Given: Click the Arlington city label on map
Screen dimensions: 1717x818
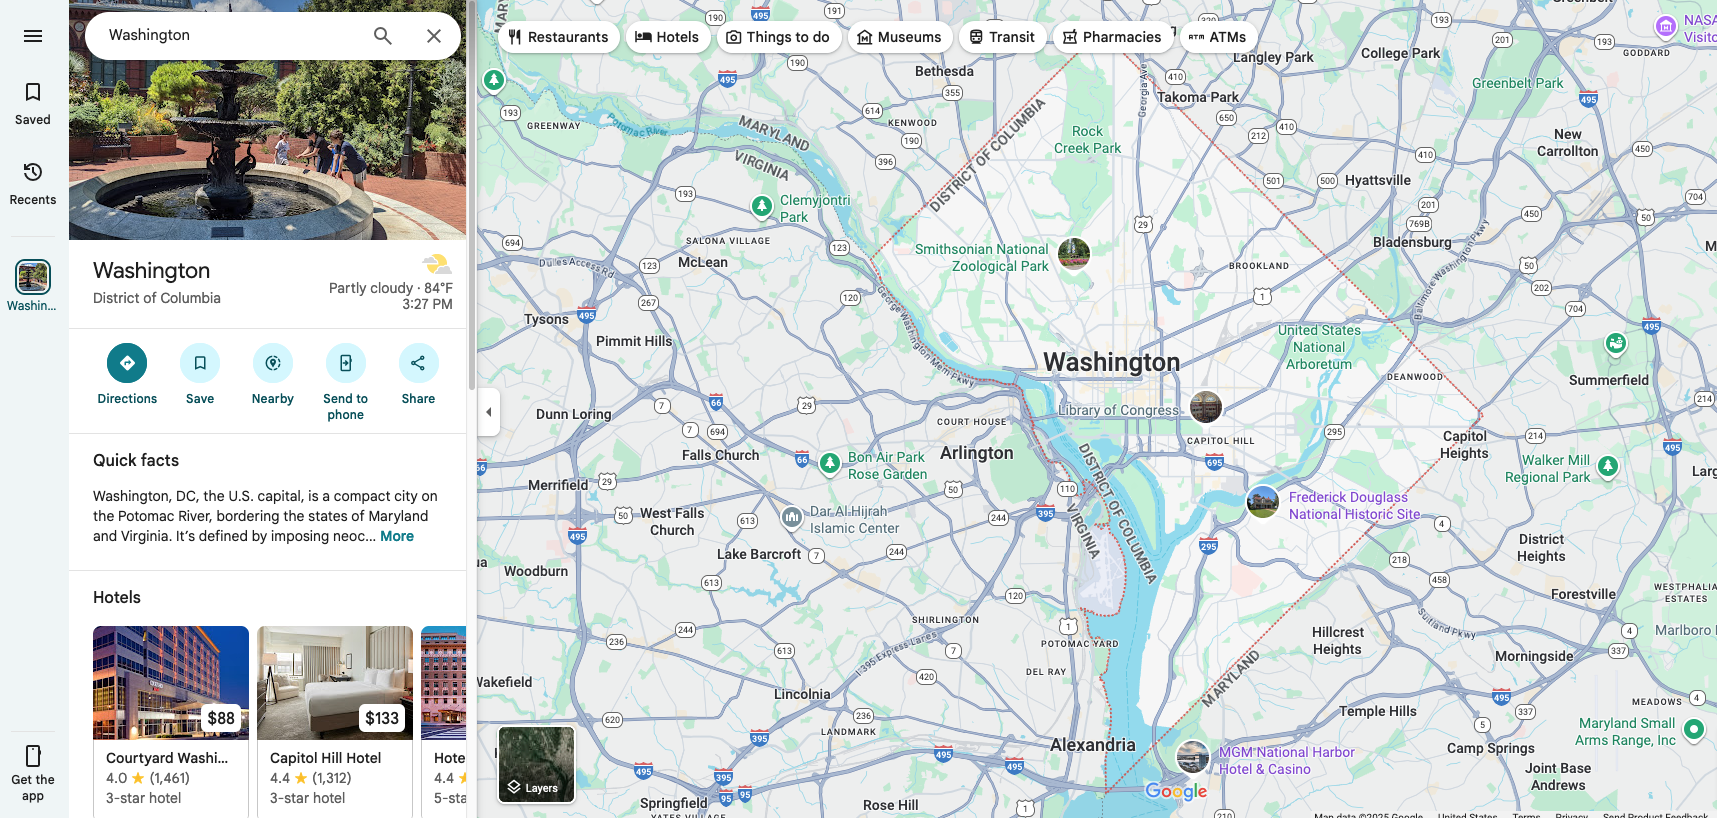Looking at the screenshot, I should coord(977,453).
